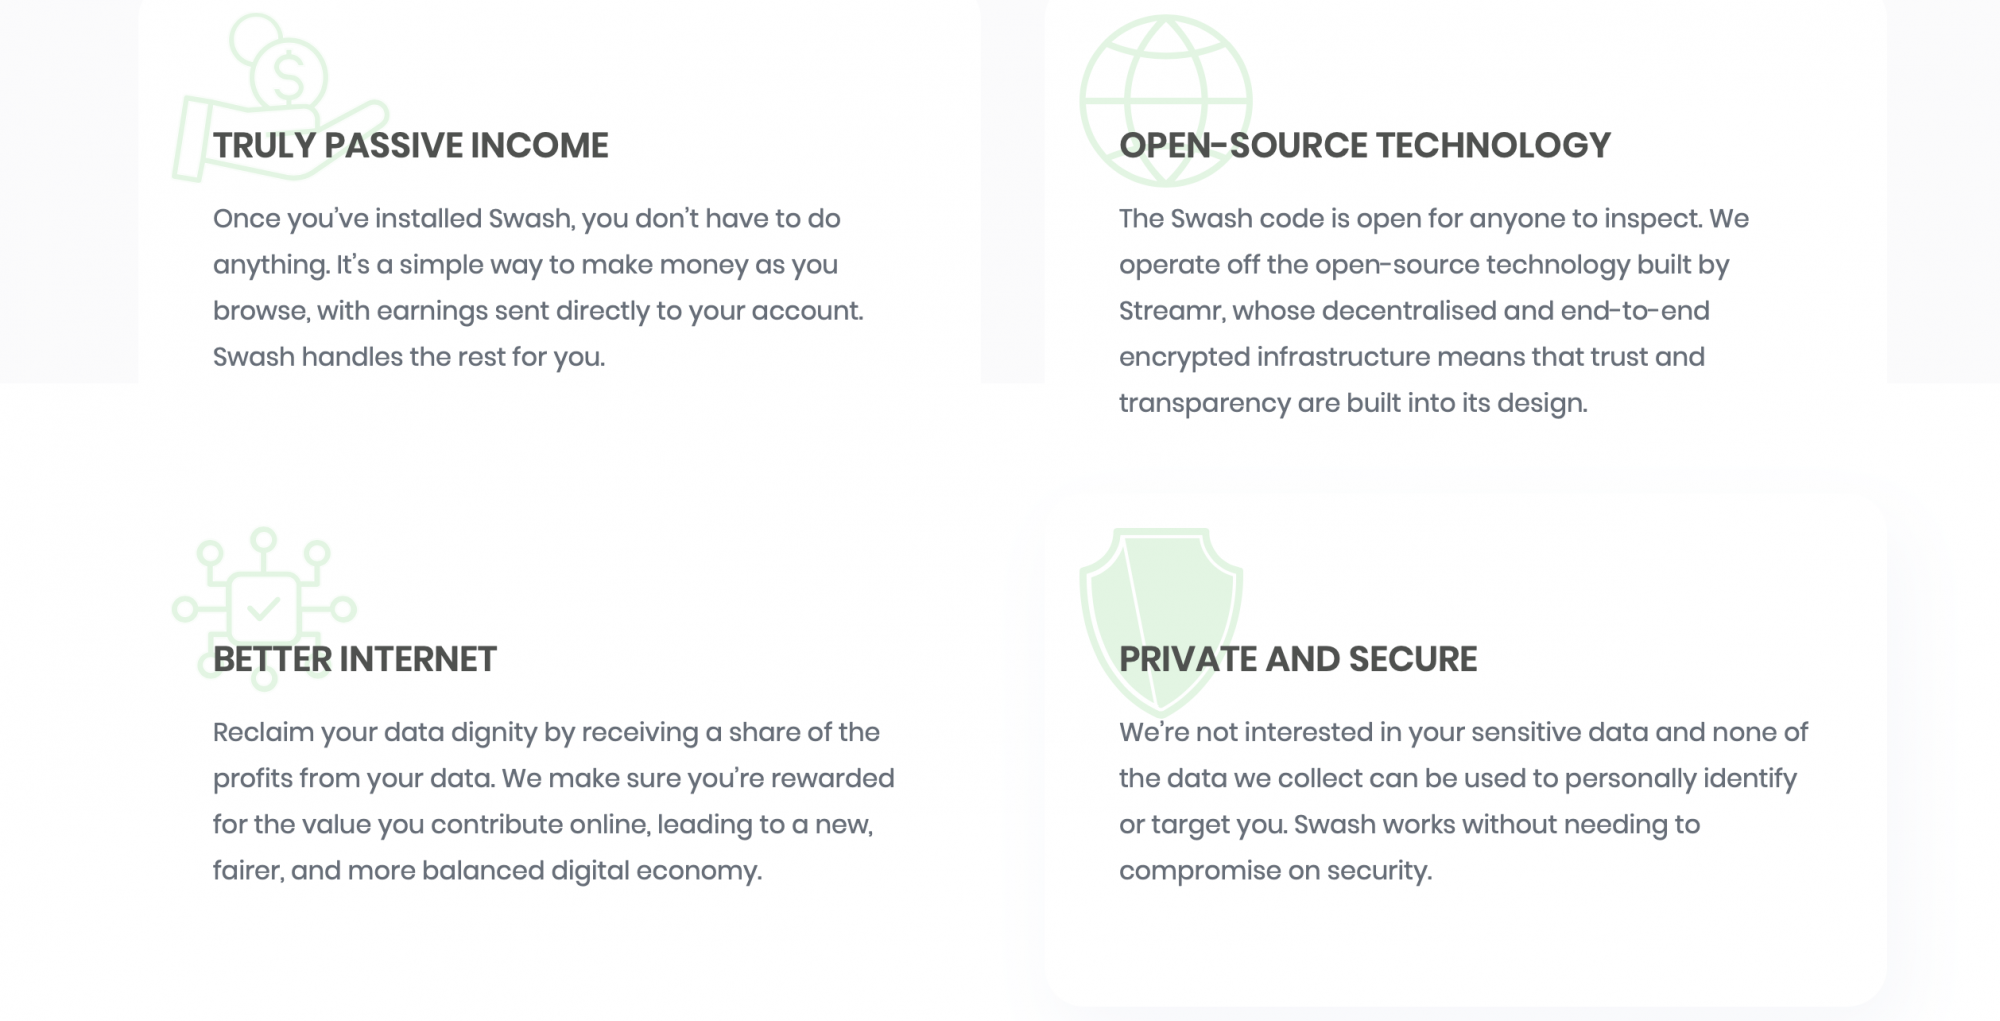Click the paragraph about sensitive data
The width and height of the screenshot is (2000, 1021).
pyautogui.click(x=1463, y=801)
